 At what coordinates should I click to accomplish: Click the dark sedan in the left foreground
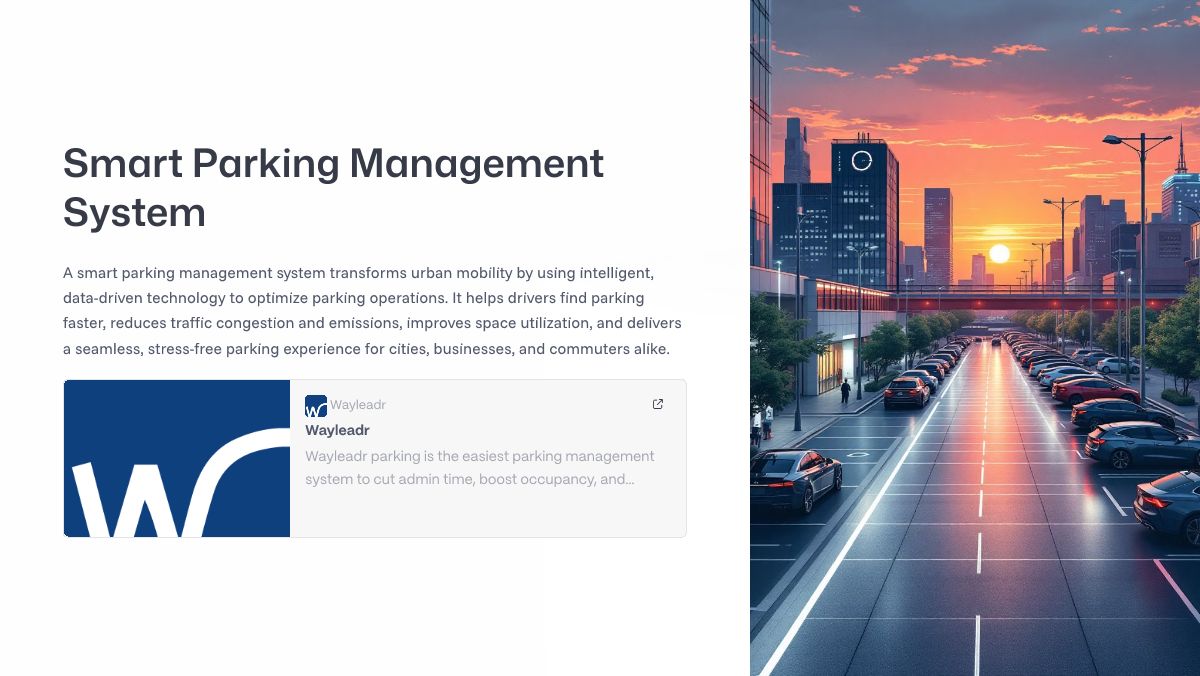(796, 478)
